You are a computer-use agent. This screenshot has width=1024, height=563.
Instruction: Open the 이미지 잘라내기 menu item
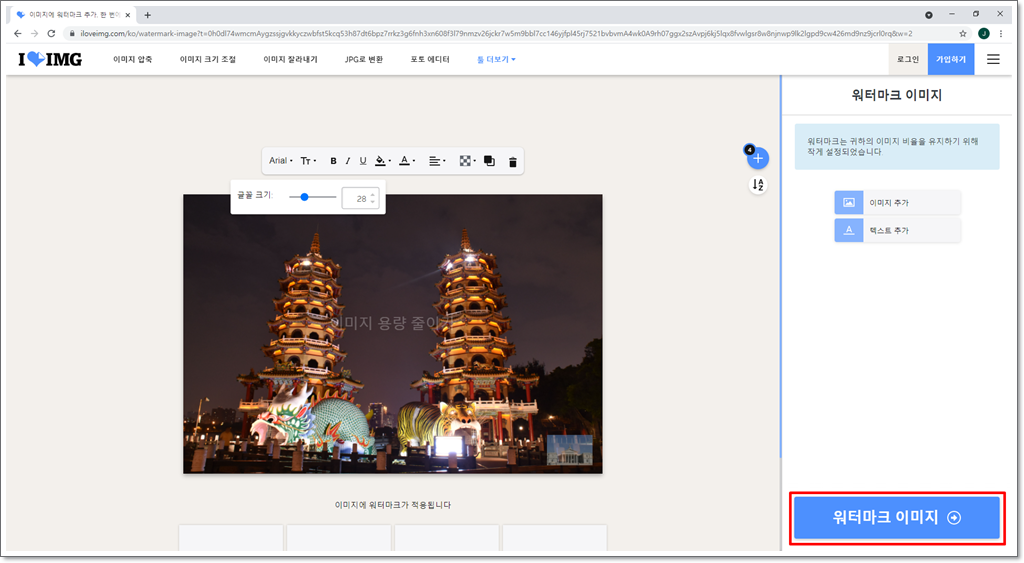pos(291,59)
